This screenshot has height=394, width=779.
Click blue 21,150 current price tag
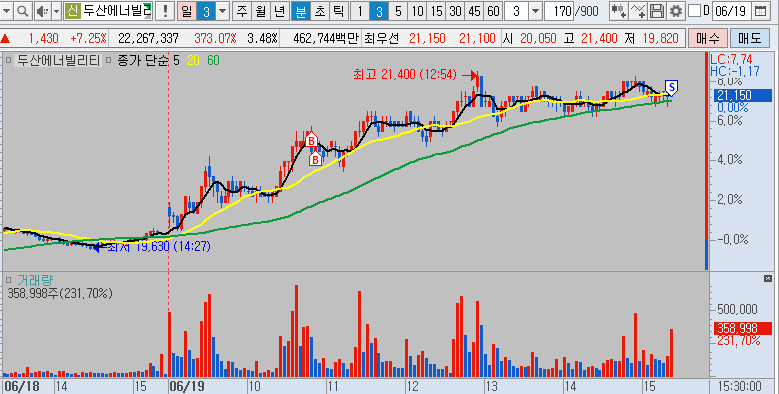coord(743,95)
